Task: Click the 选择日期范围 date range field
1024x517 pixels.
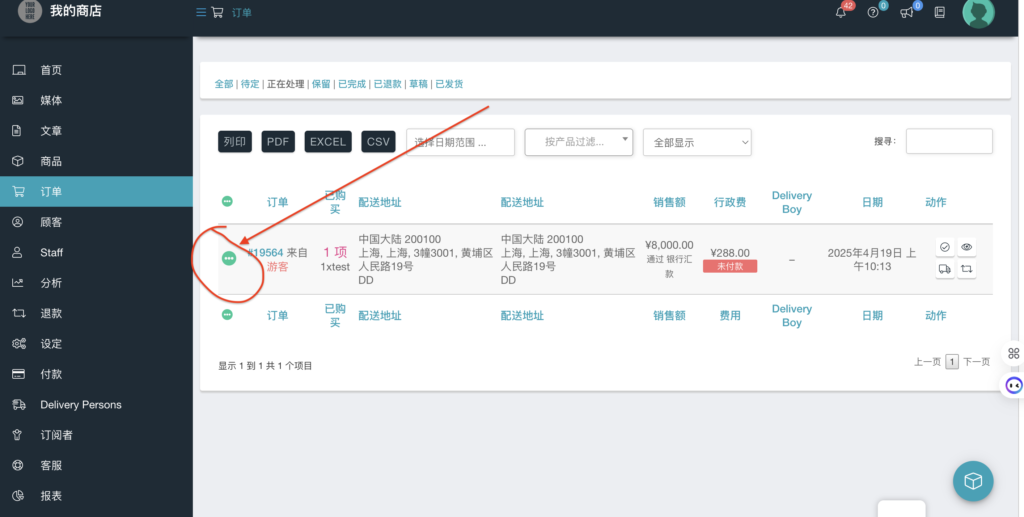Action: coord(460,142)
